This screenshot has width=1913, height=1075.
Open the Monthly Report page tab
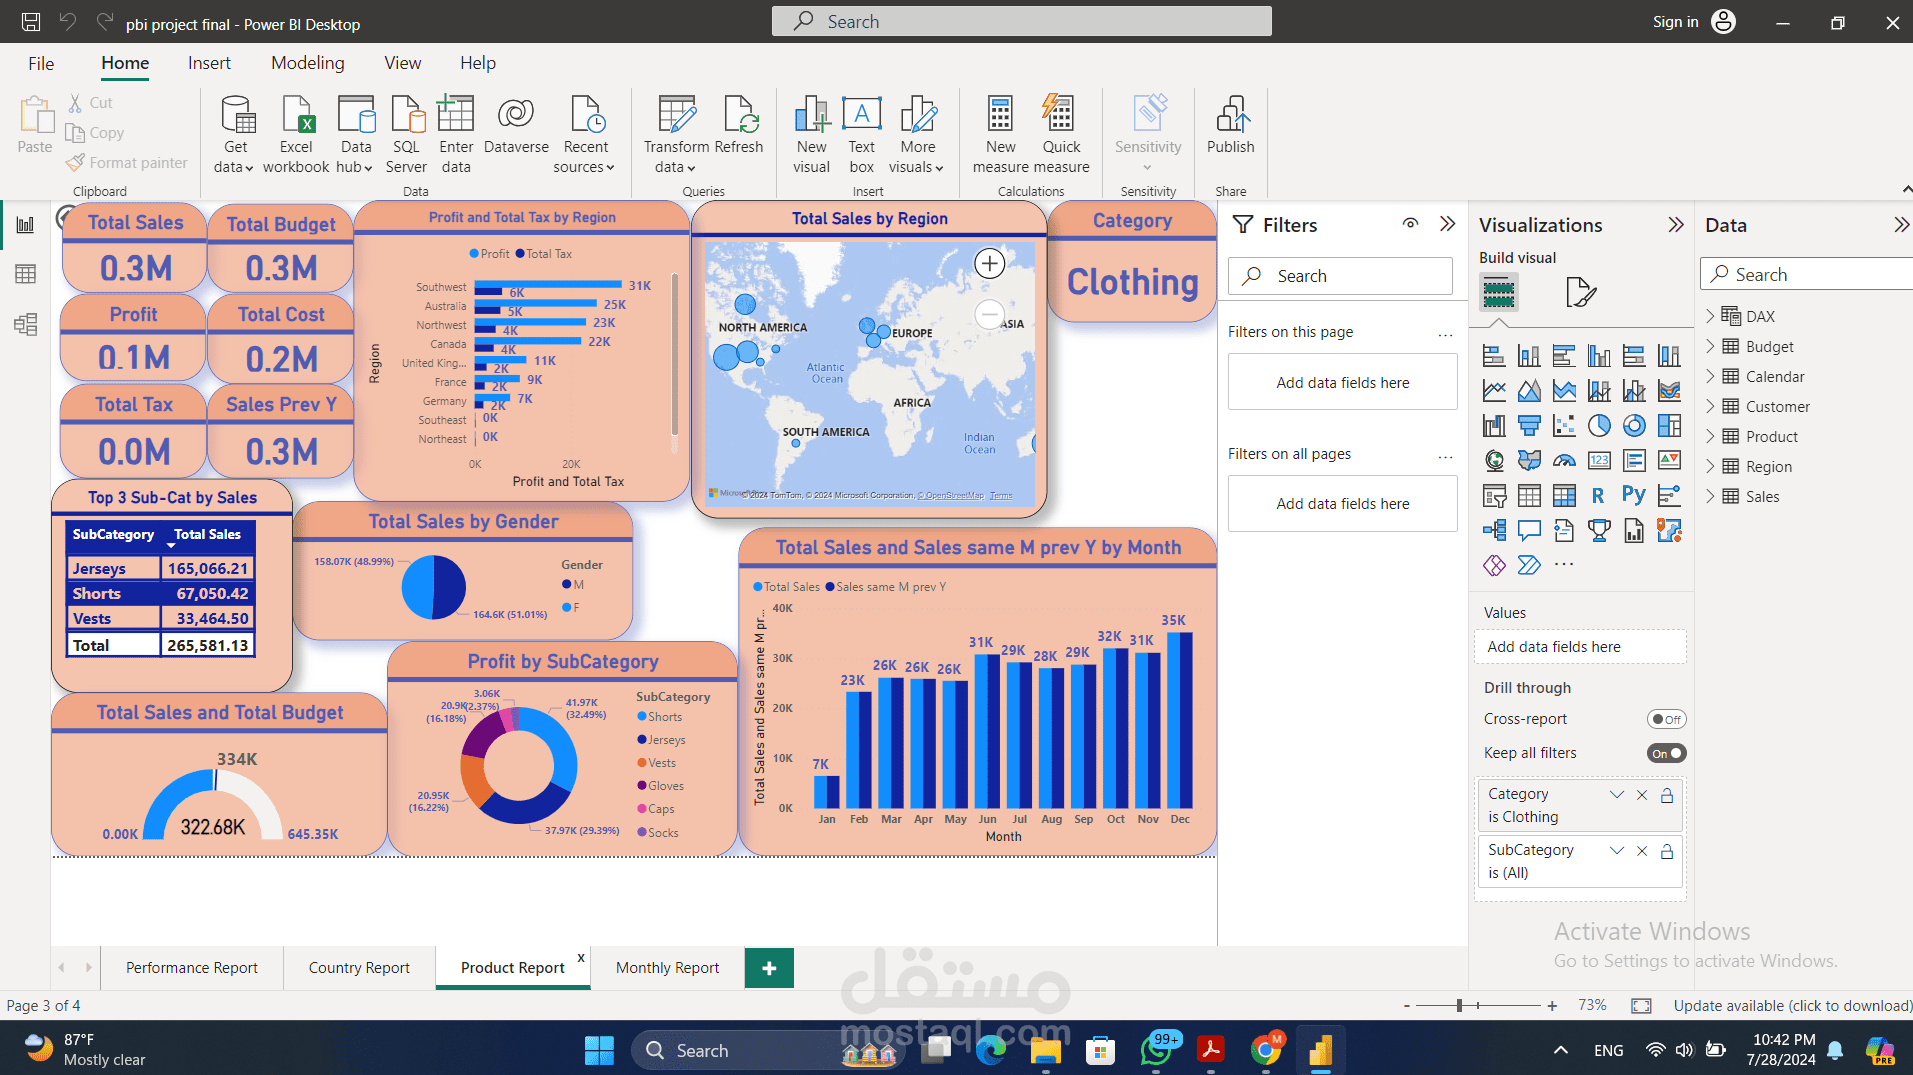pos(667,967)
